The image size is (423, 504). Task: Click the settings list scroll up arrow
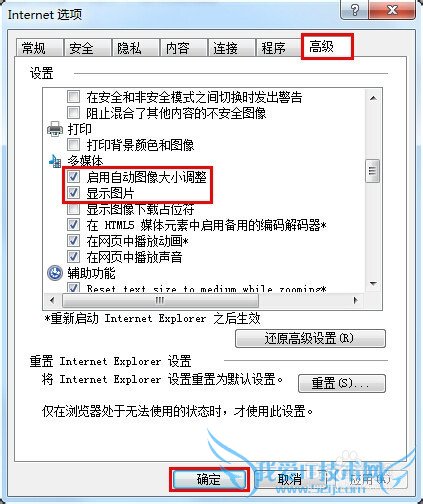point(373,98)
